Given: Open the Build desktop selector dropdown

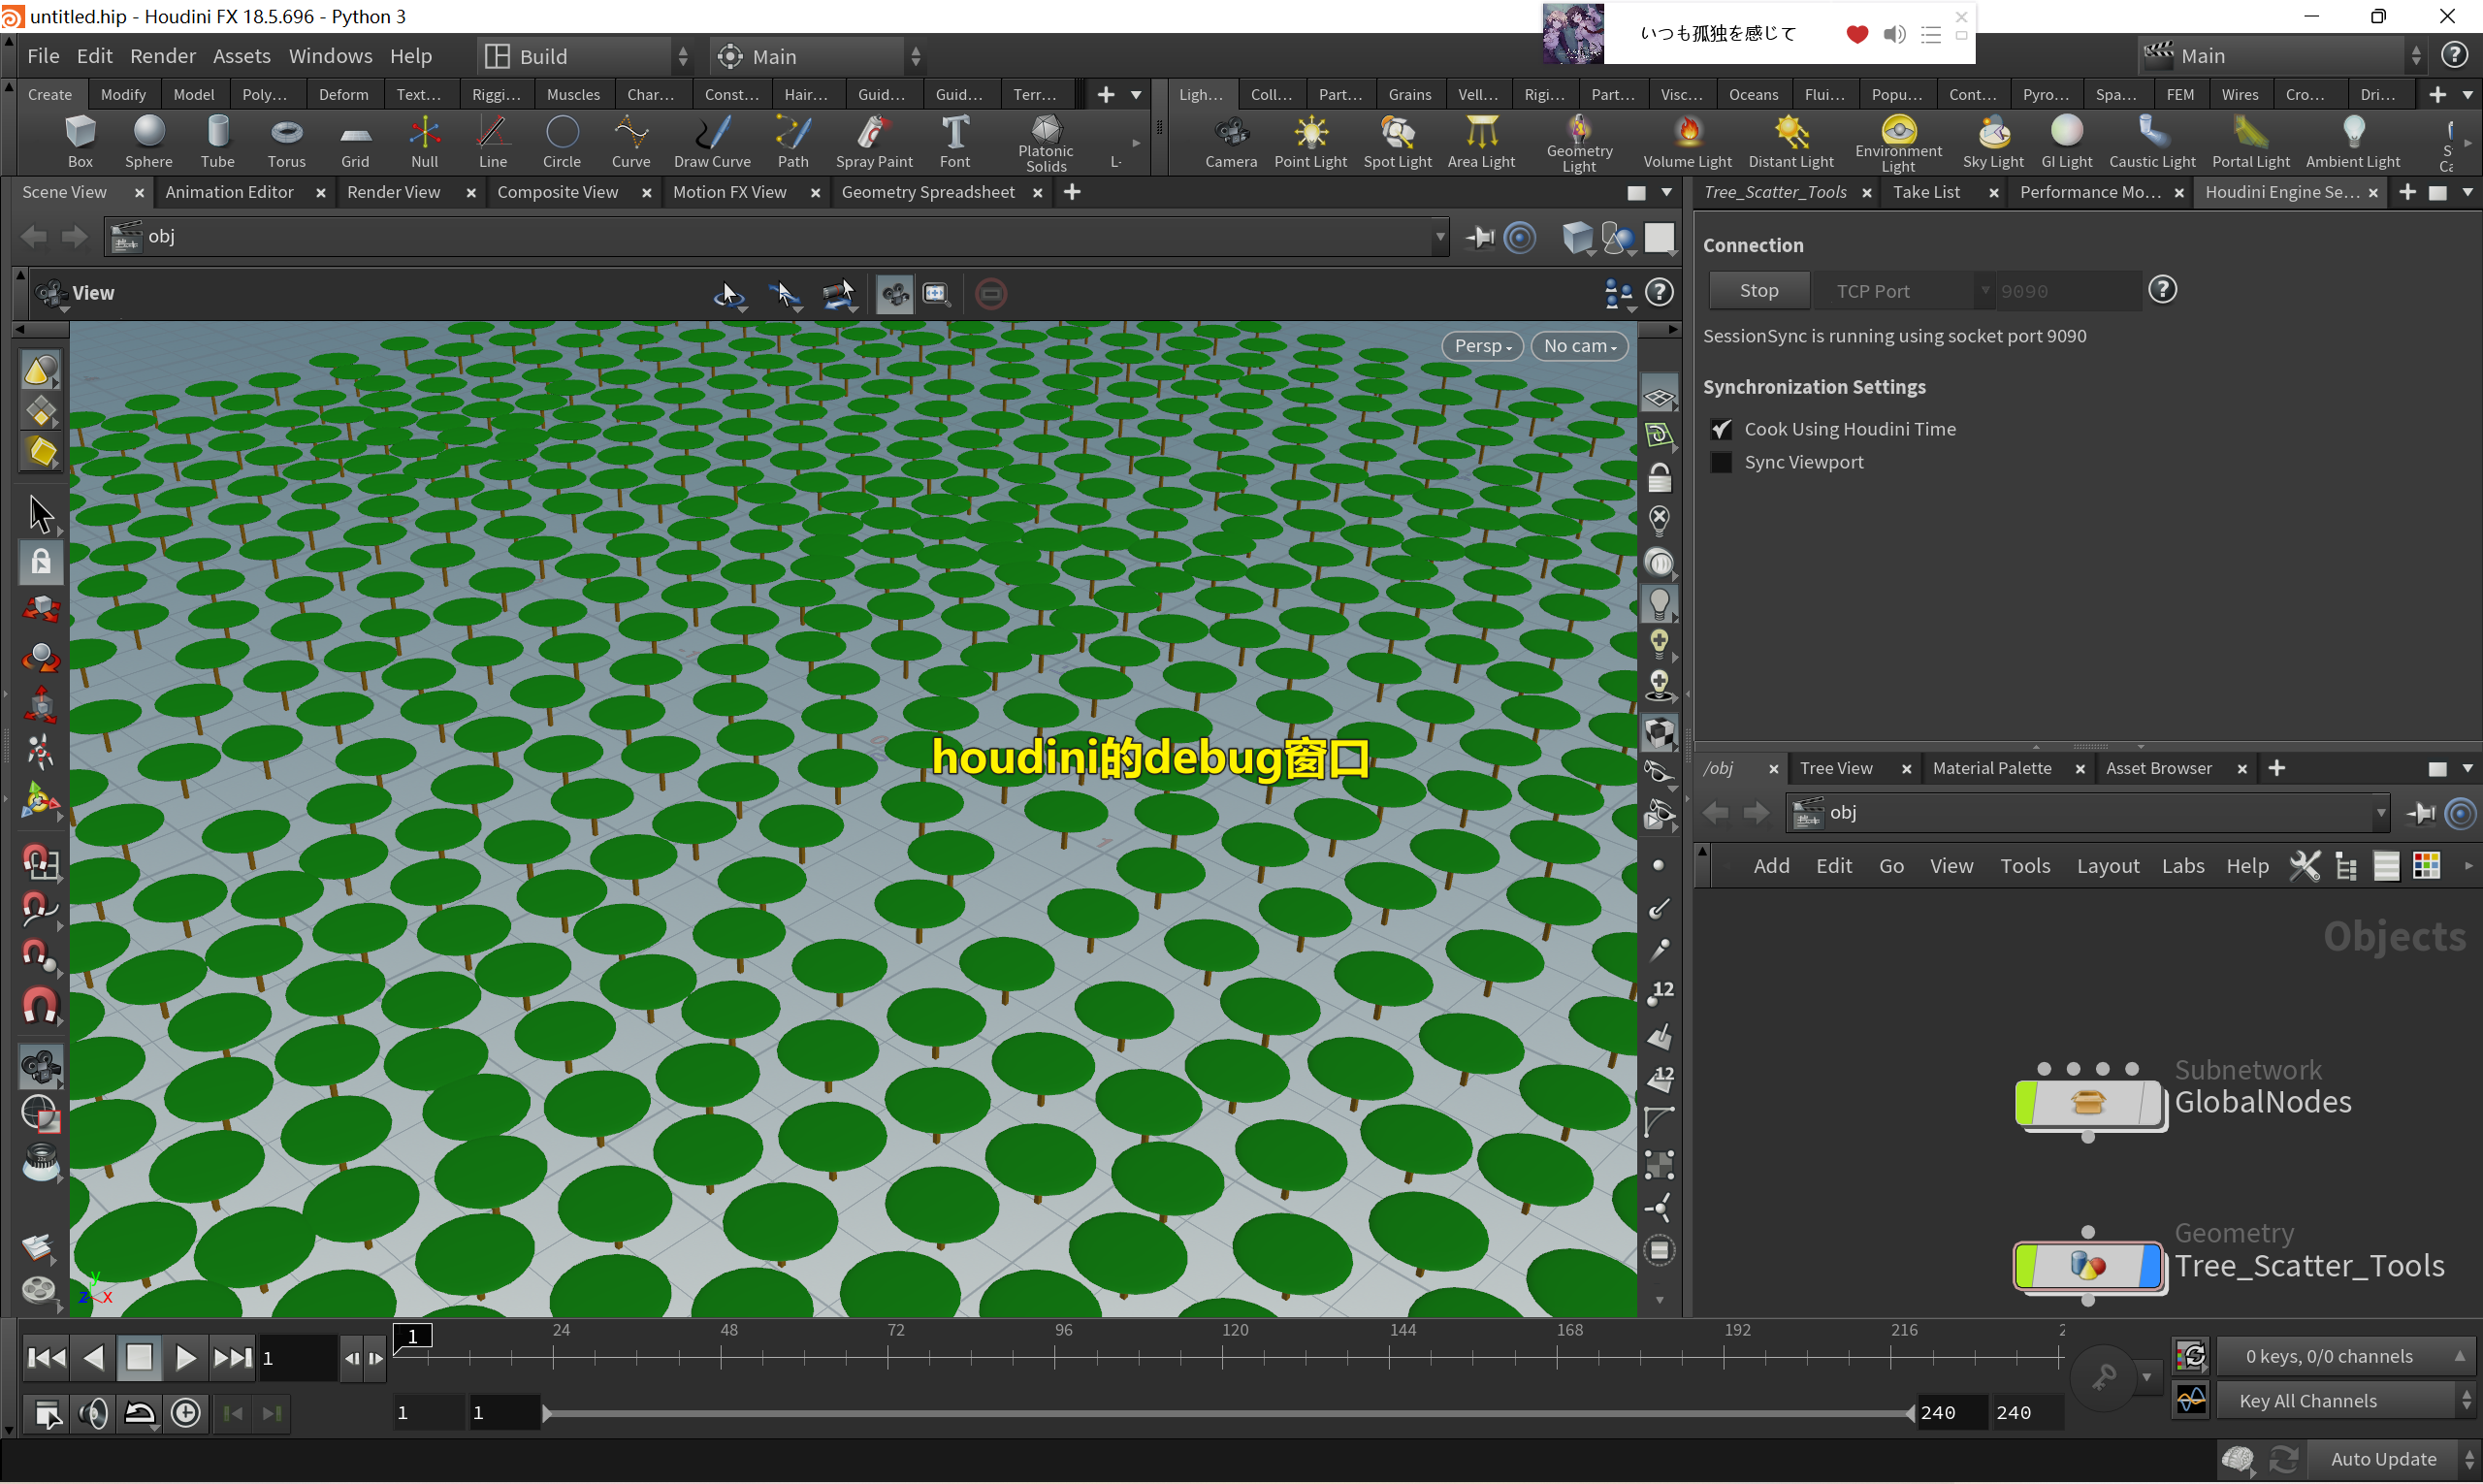Looking at the screenshot, I should coord(683,56).
